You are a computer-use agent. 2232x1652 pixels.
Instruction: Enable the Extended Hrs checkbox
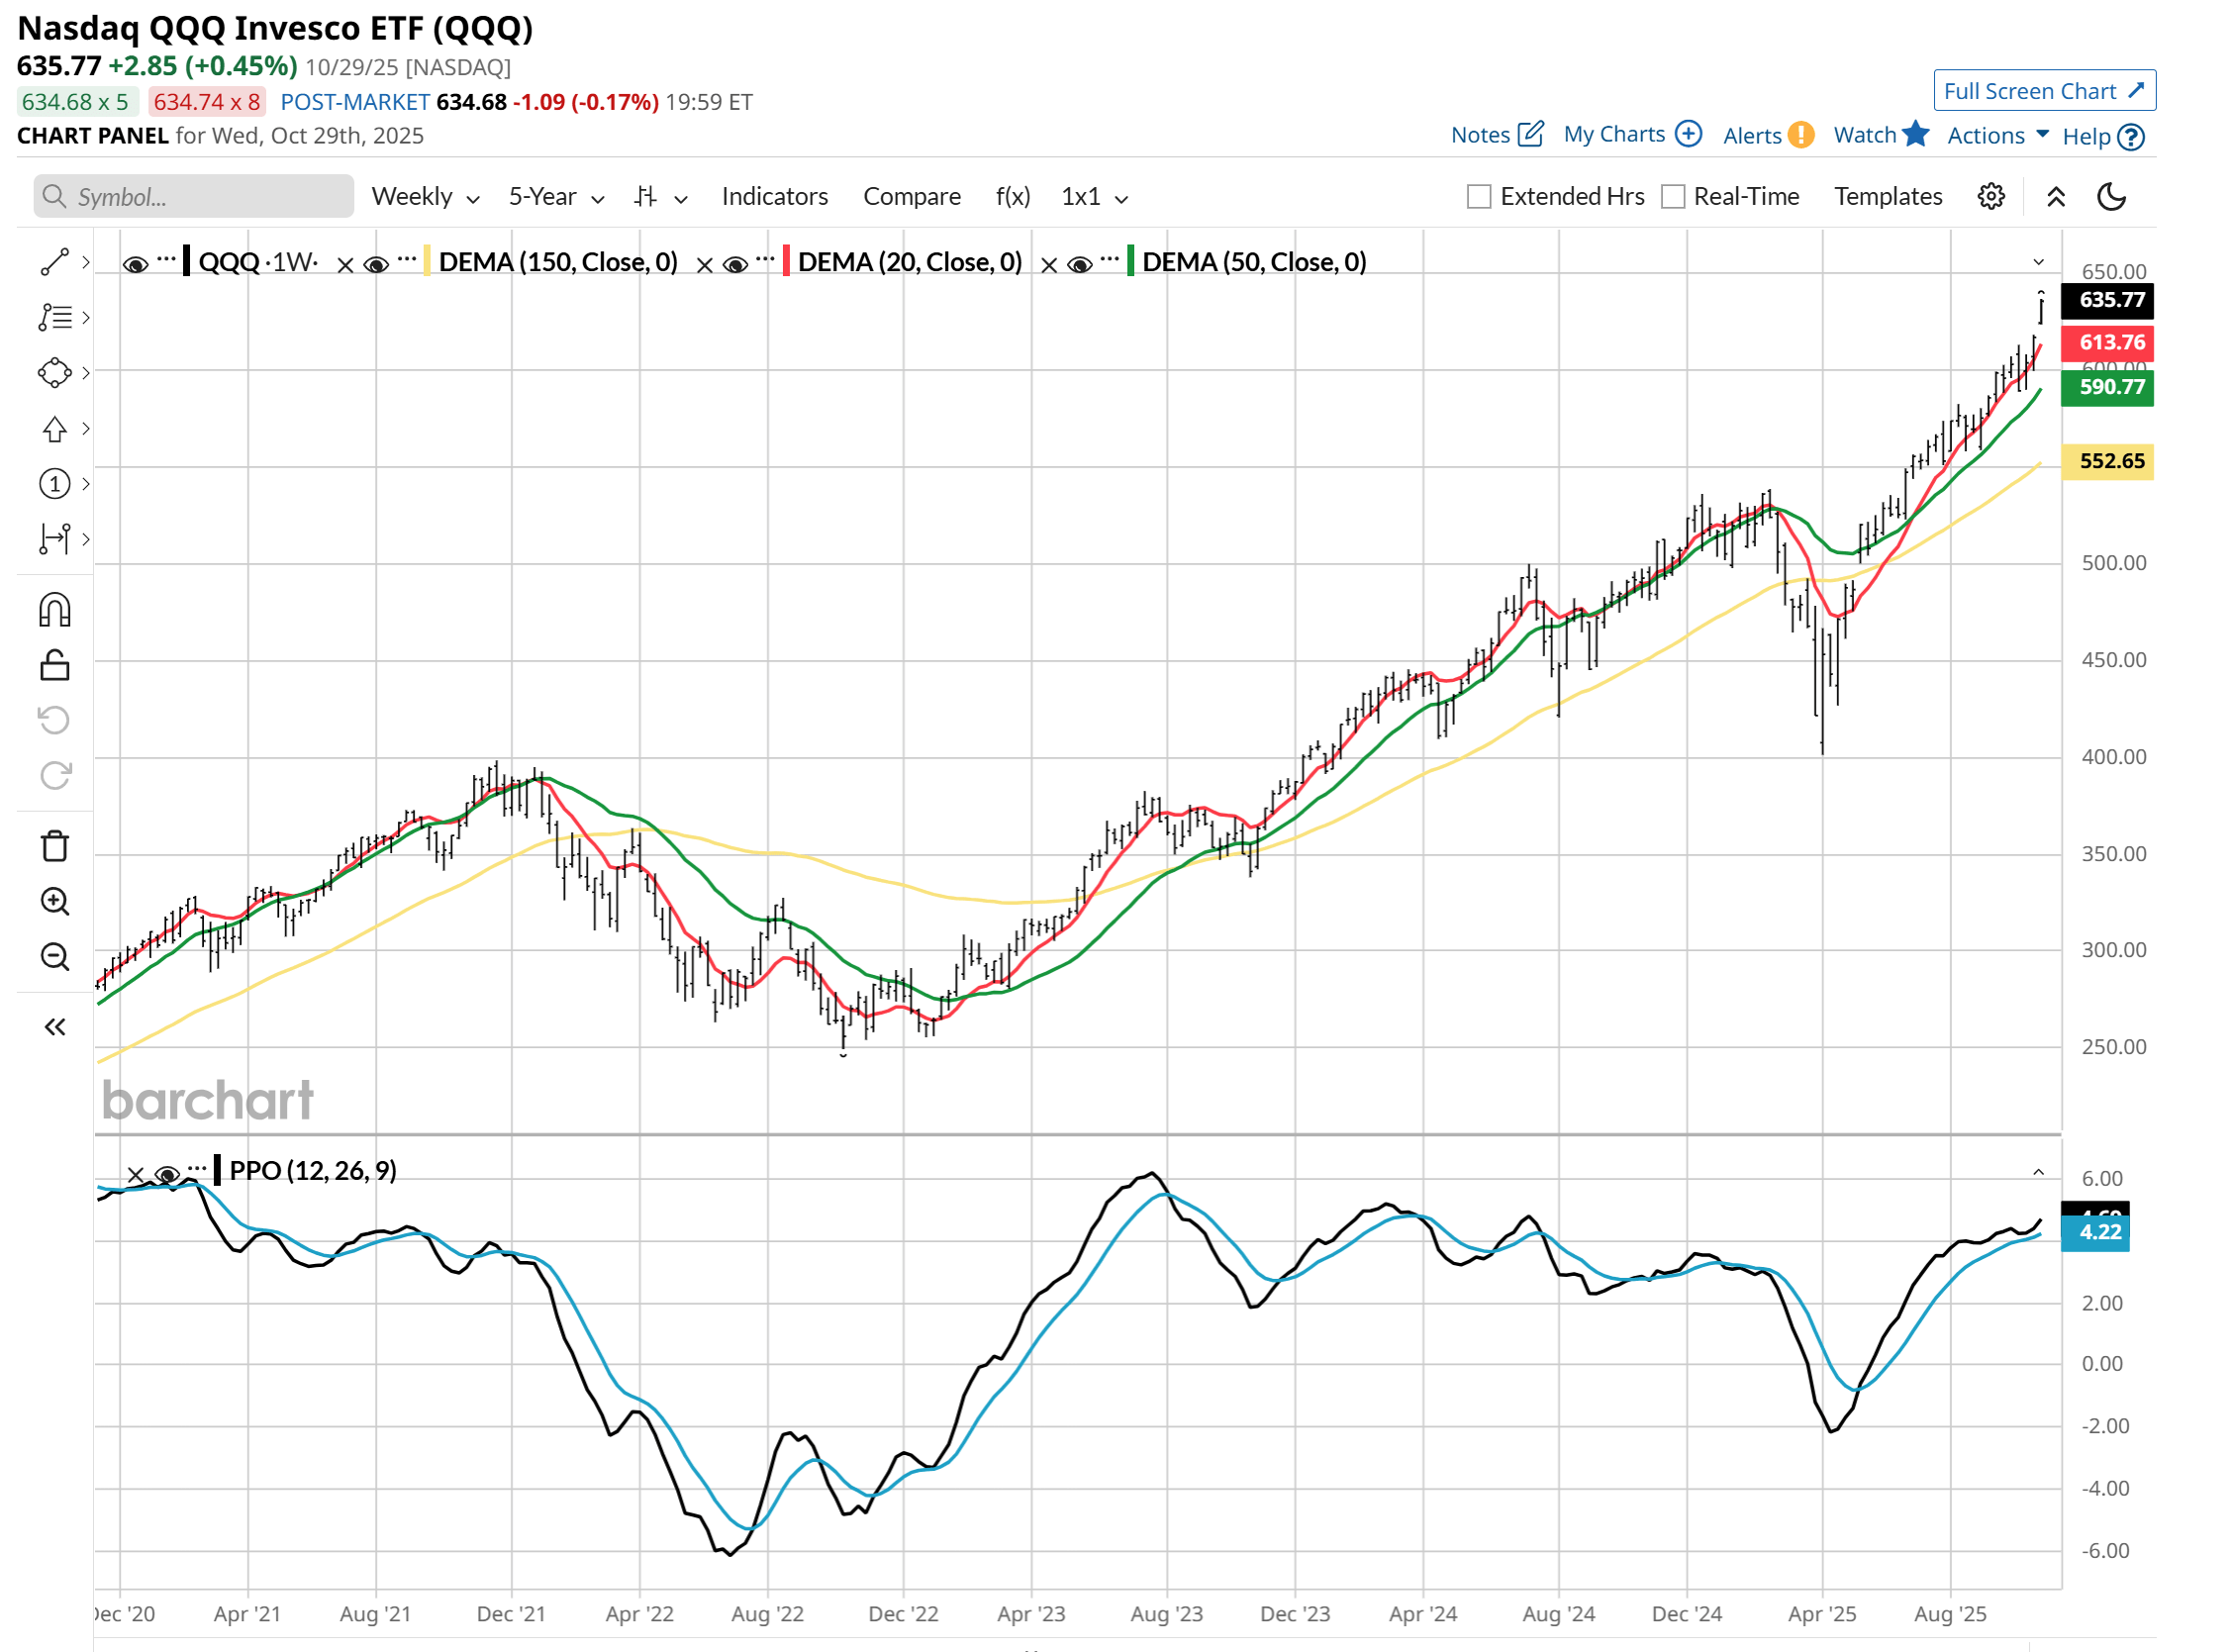click(1477, 196)
